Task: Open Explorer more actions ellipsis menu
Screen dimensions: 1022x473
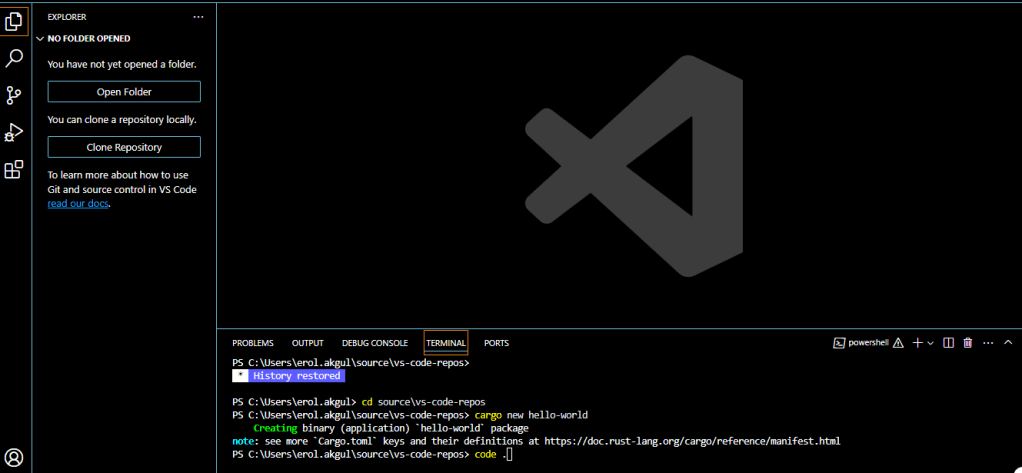Action: click(198, 17)
